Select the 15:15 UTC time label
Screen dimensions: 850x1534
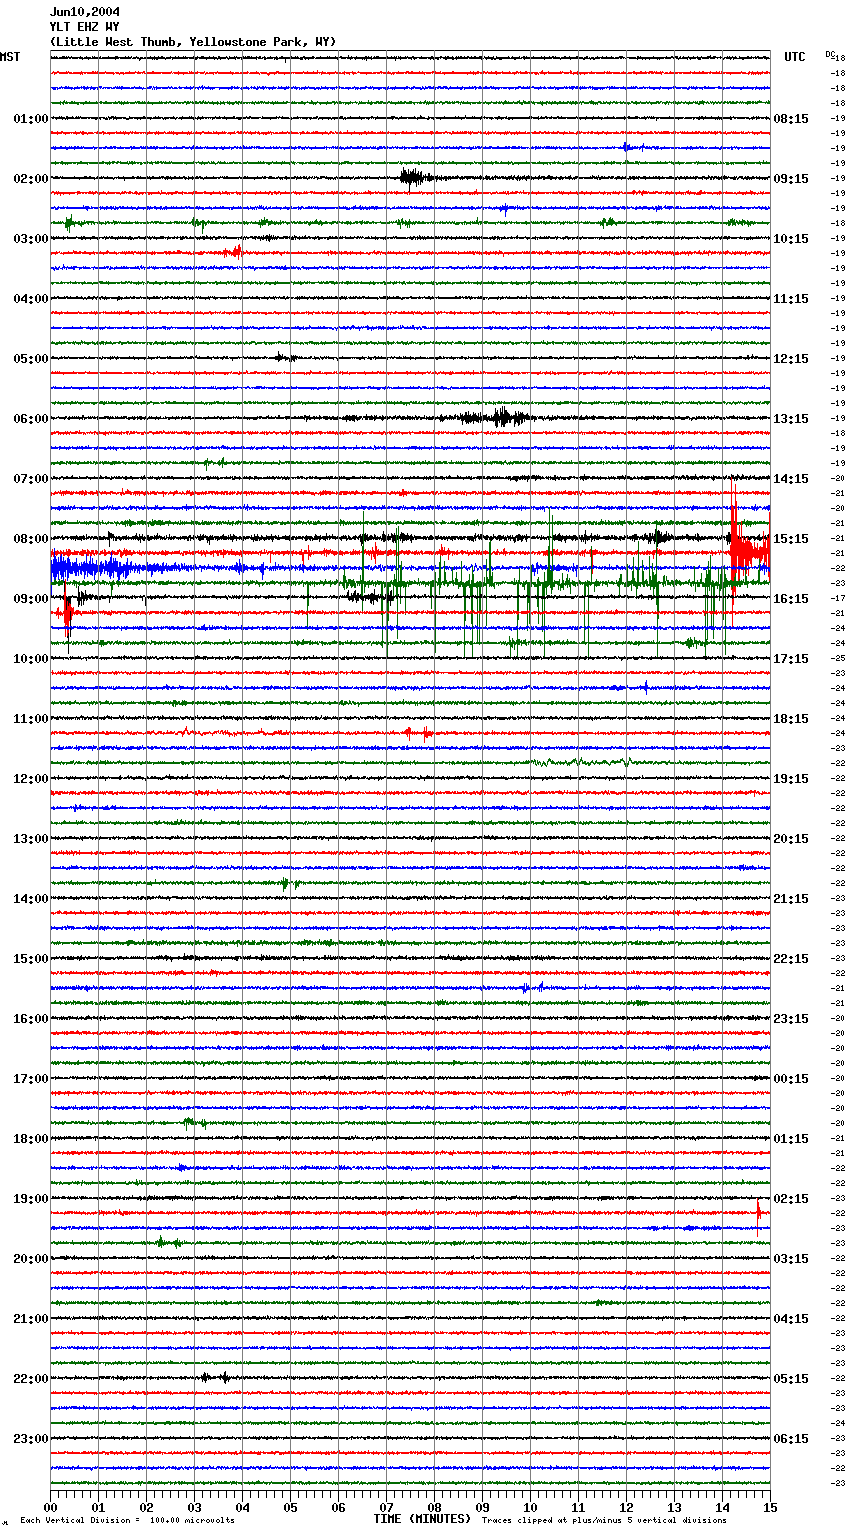pos(791,539)
